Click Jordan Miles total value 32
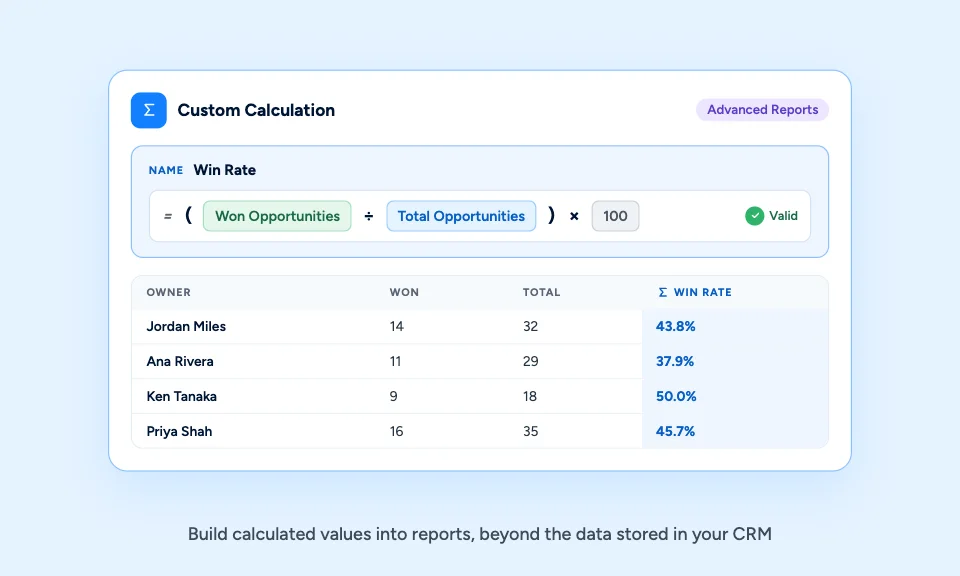This screenshot has width=960, height=576. tap(530, 326)
